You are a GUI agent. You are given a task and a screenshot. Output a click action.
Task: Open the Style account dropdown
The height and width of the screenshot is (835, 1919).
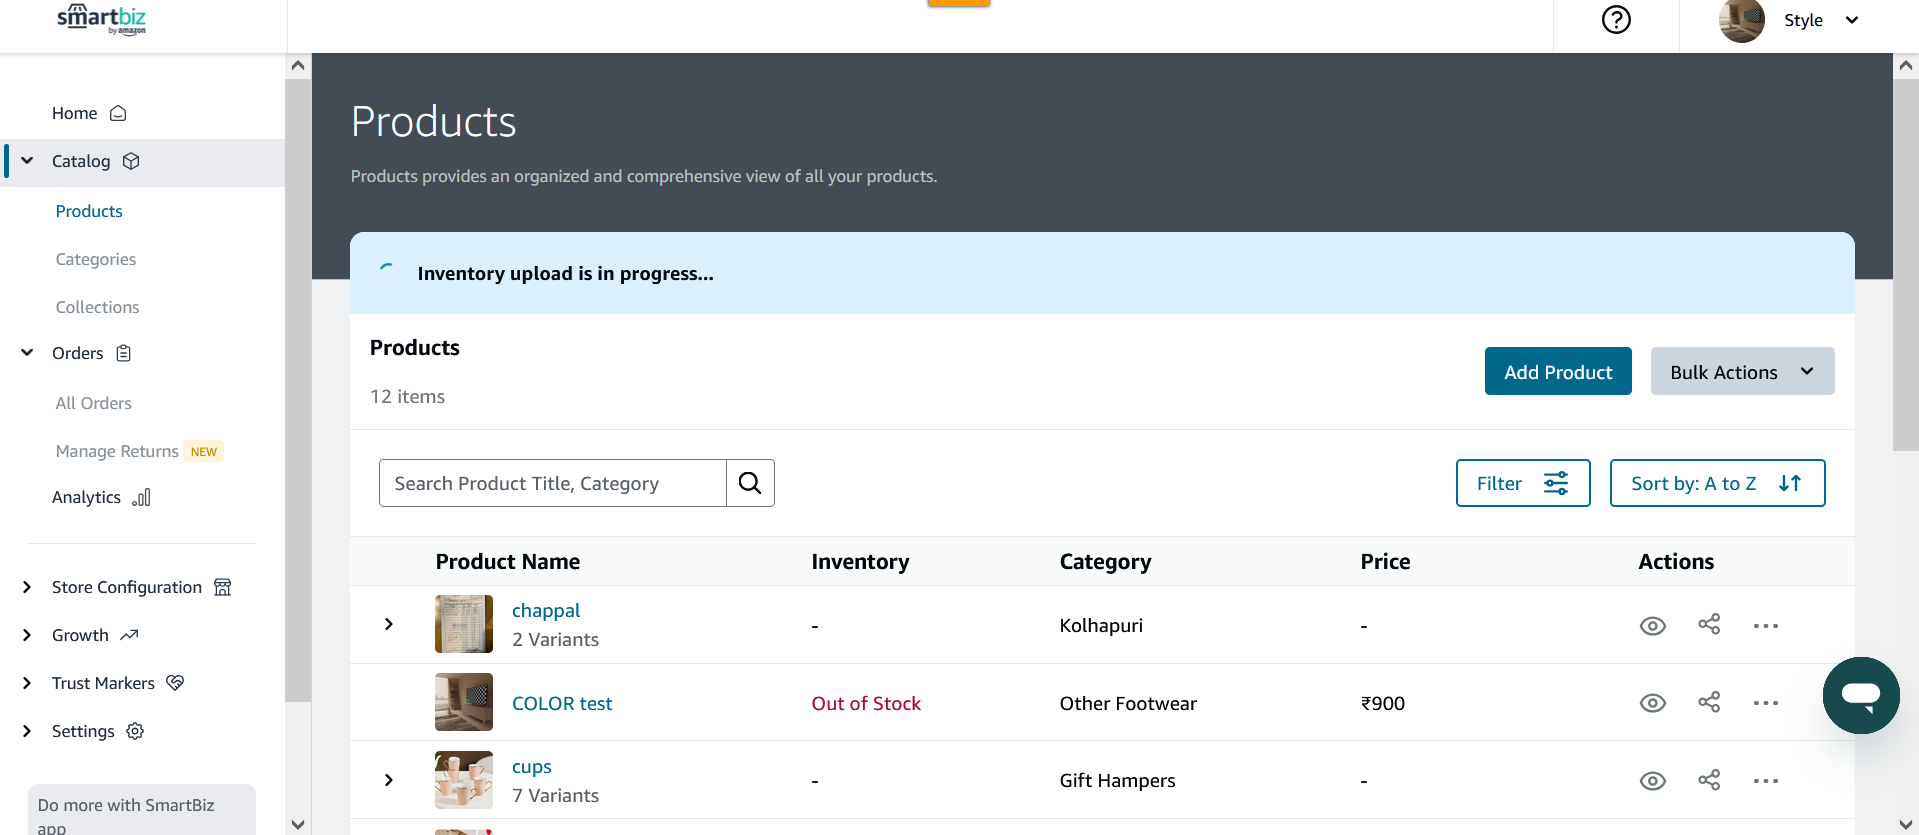(x=1852, y=20)
